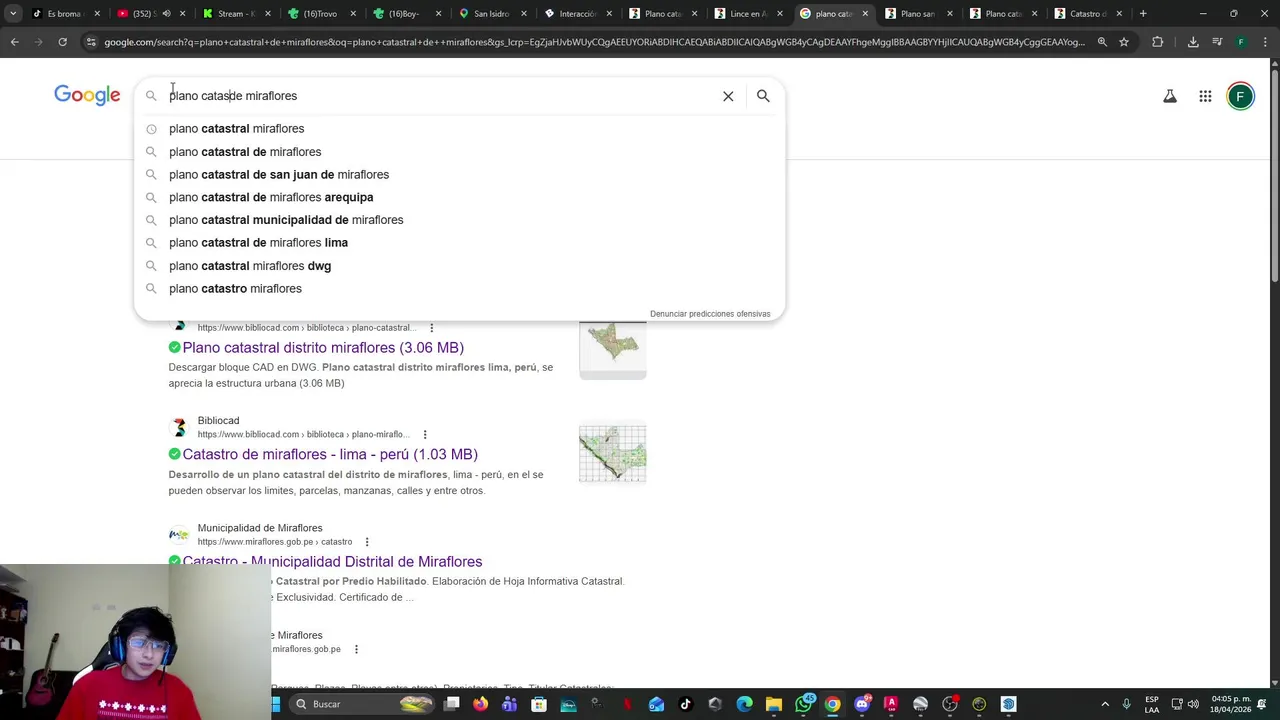This screenshot has height=720, width=1280.
Task: Open File Explorer from the taskbar
Action: [x=774, y=704]
